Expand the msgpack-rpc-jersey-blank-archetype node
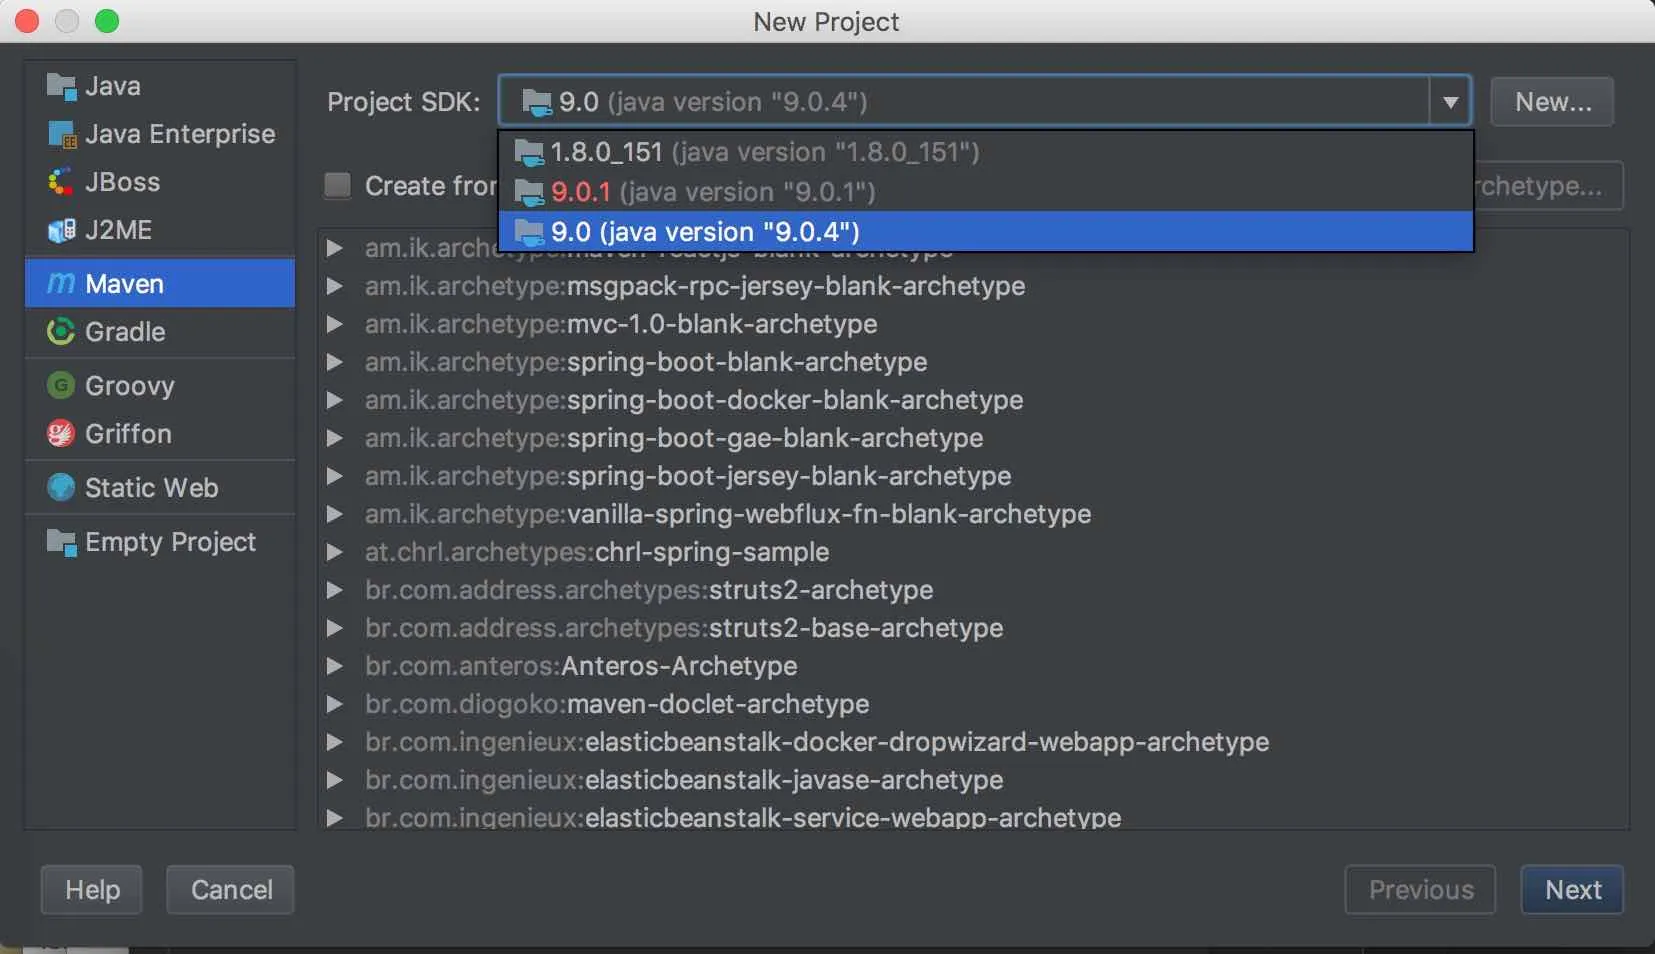The height and width of the screenshot is (954, 1655). click(335, 286)
